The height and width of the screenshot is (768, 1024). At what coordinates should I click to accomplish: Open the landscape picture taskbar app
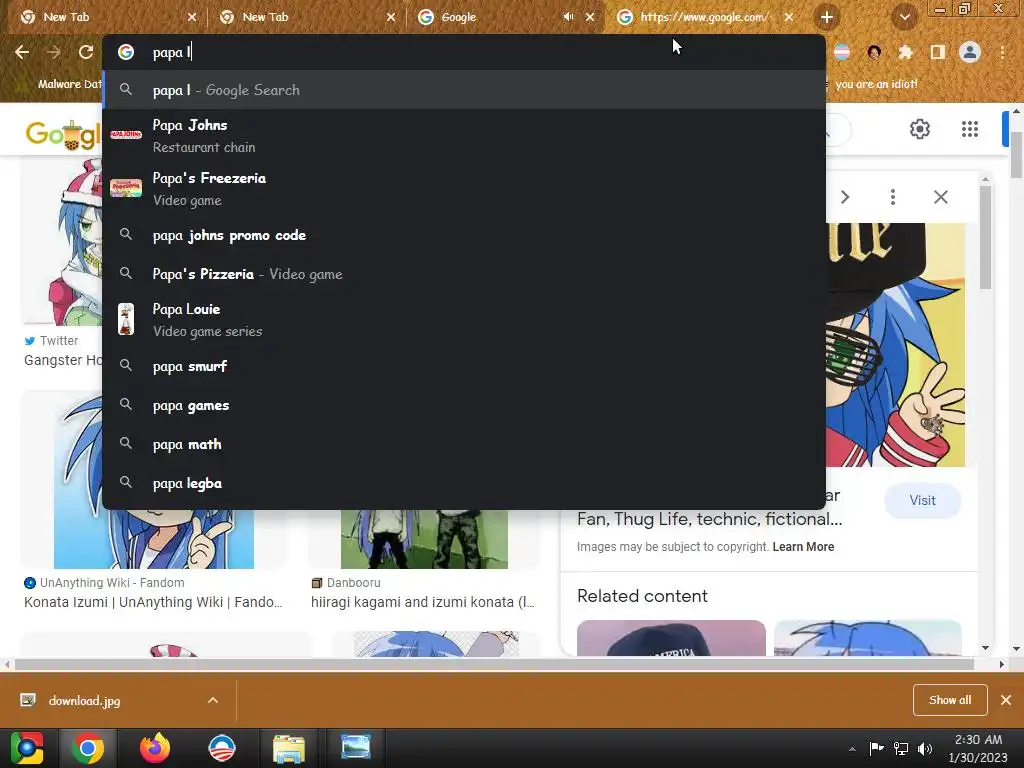click(x=356, y=748)
